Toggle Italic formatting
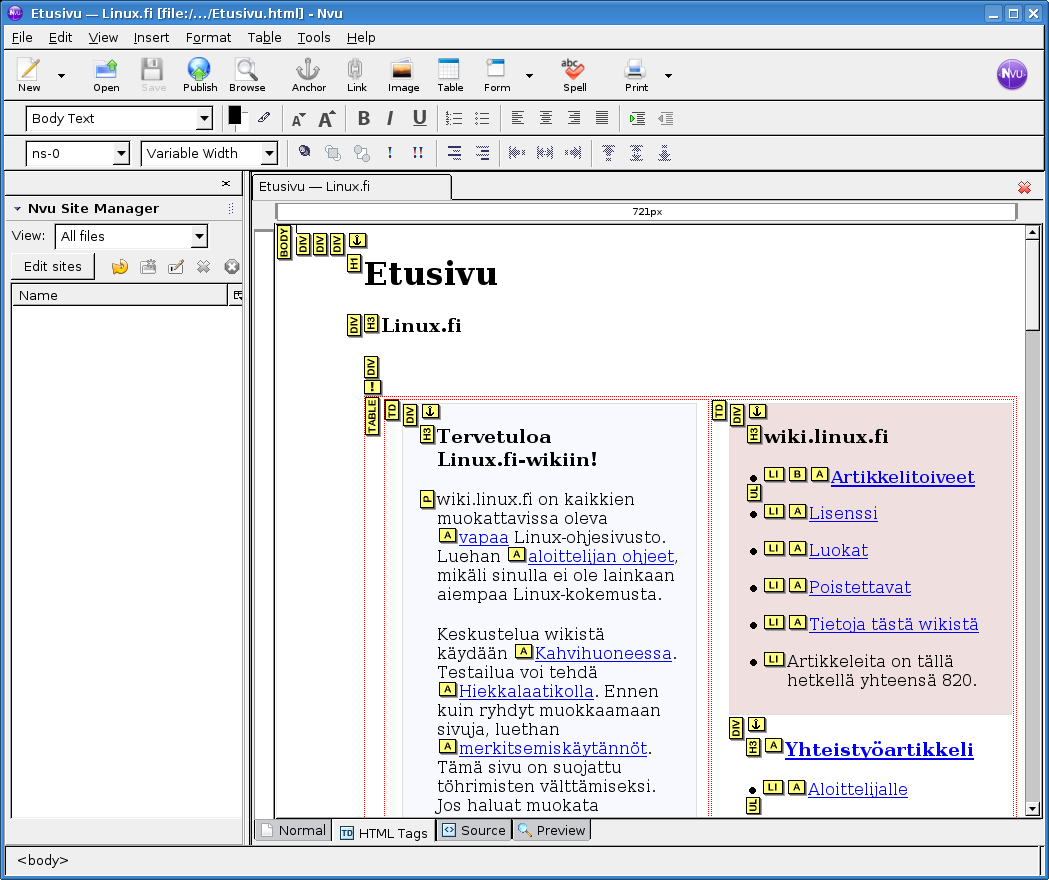 391,118
